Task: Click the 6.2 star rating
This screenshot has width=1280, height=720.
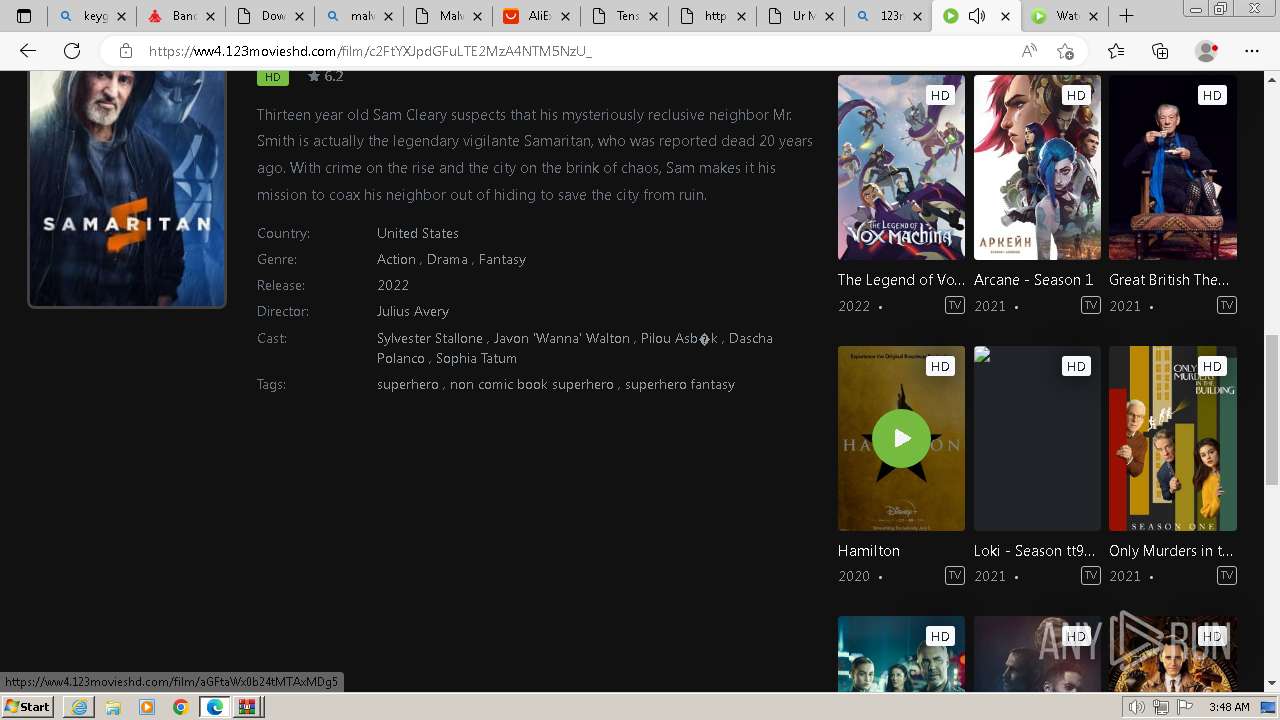Action: 326,77
